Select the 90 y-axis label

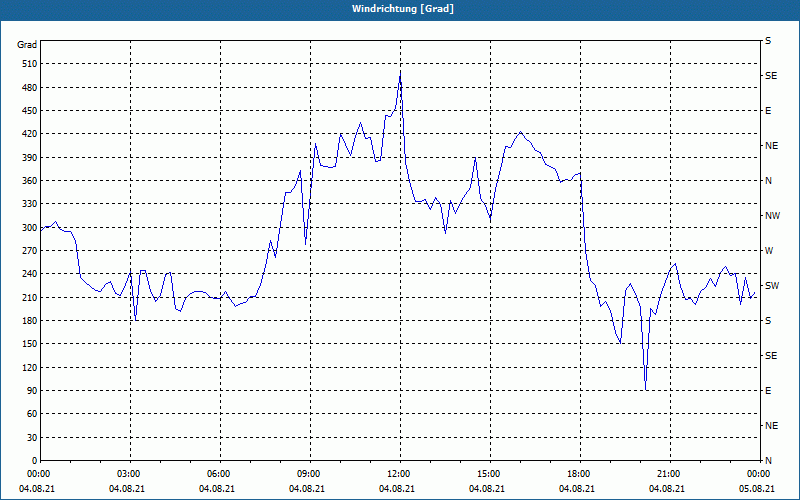pyautogui.click(x=32, y=391)
